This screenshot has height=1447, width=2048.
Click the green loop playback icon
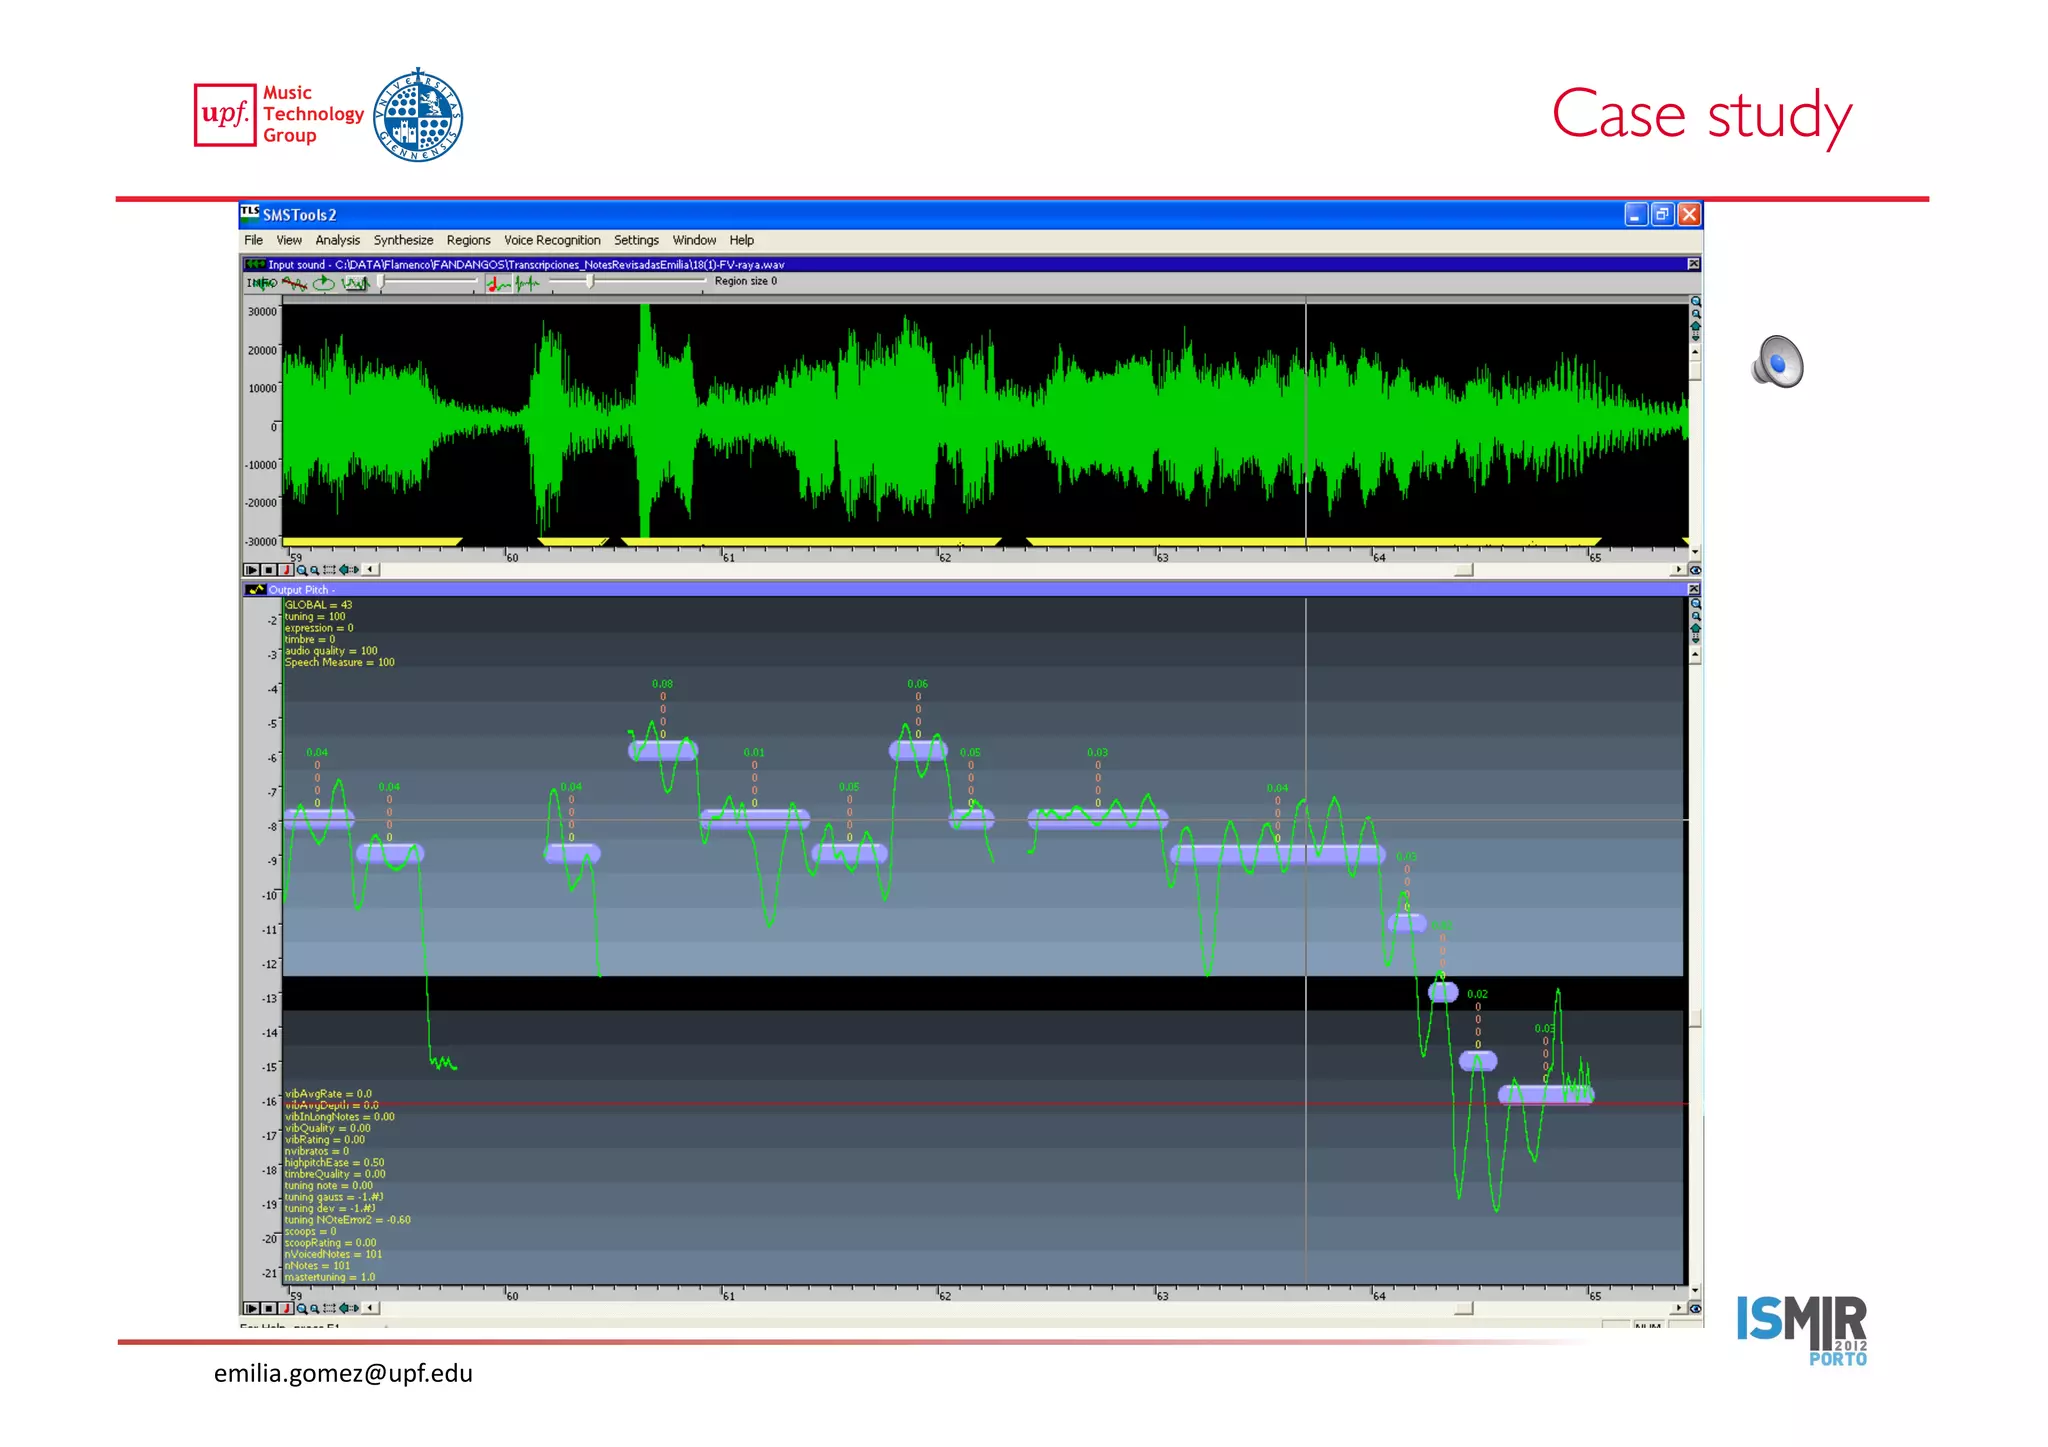(x=323, y=283)
